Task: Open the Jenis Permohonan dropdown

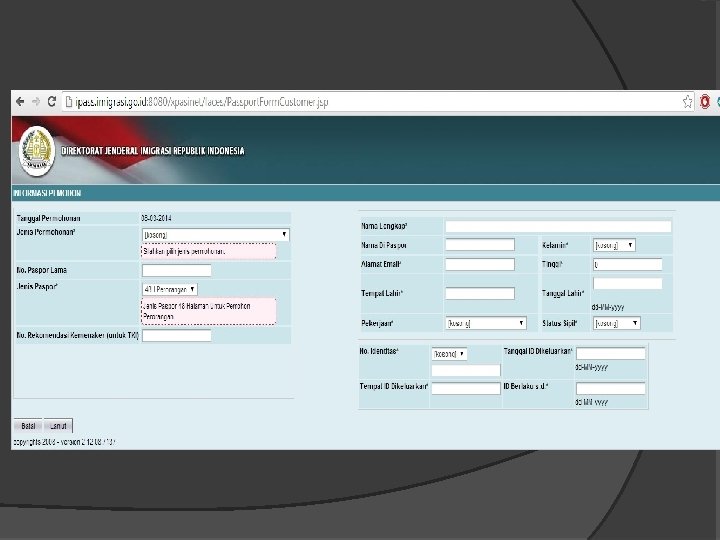Action: [216, 235]
